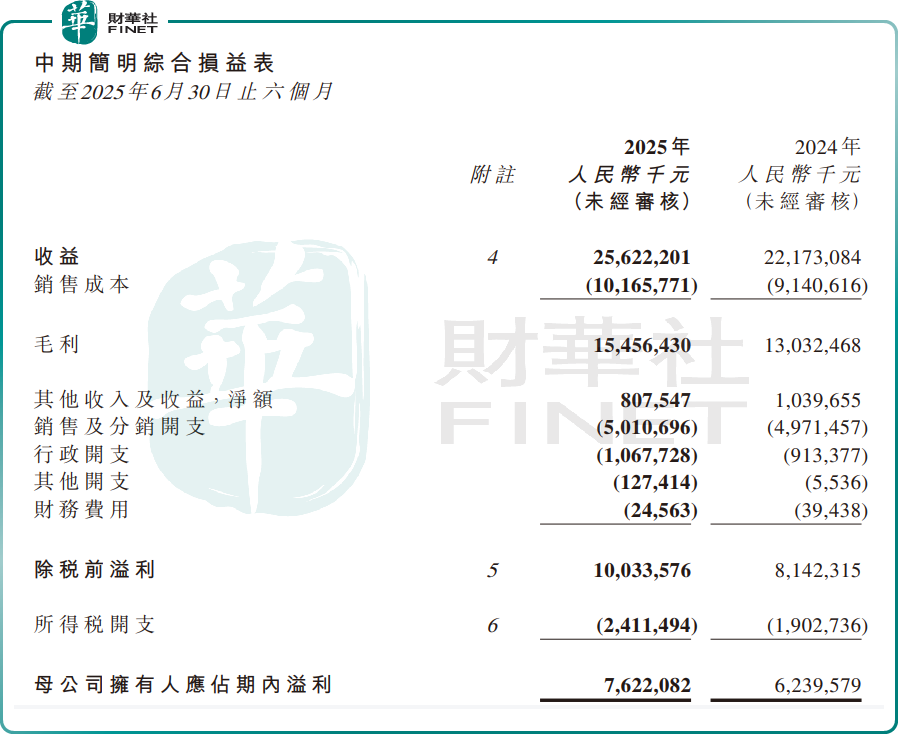Click the 2024年 column header
898x754 pixels.
pyautogui.click(x=828, y=147)
